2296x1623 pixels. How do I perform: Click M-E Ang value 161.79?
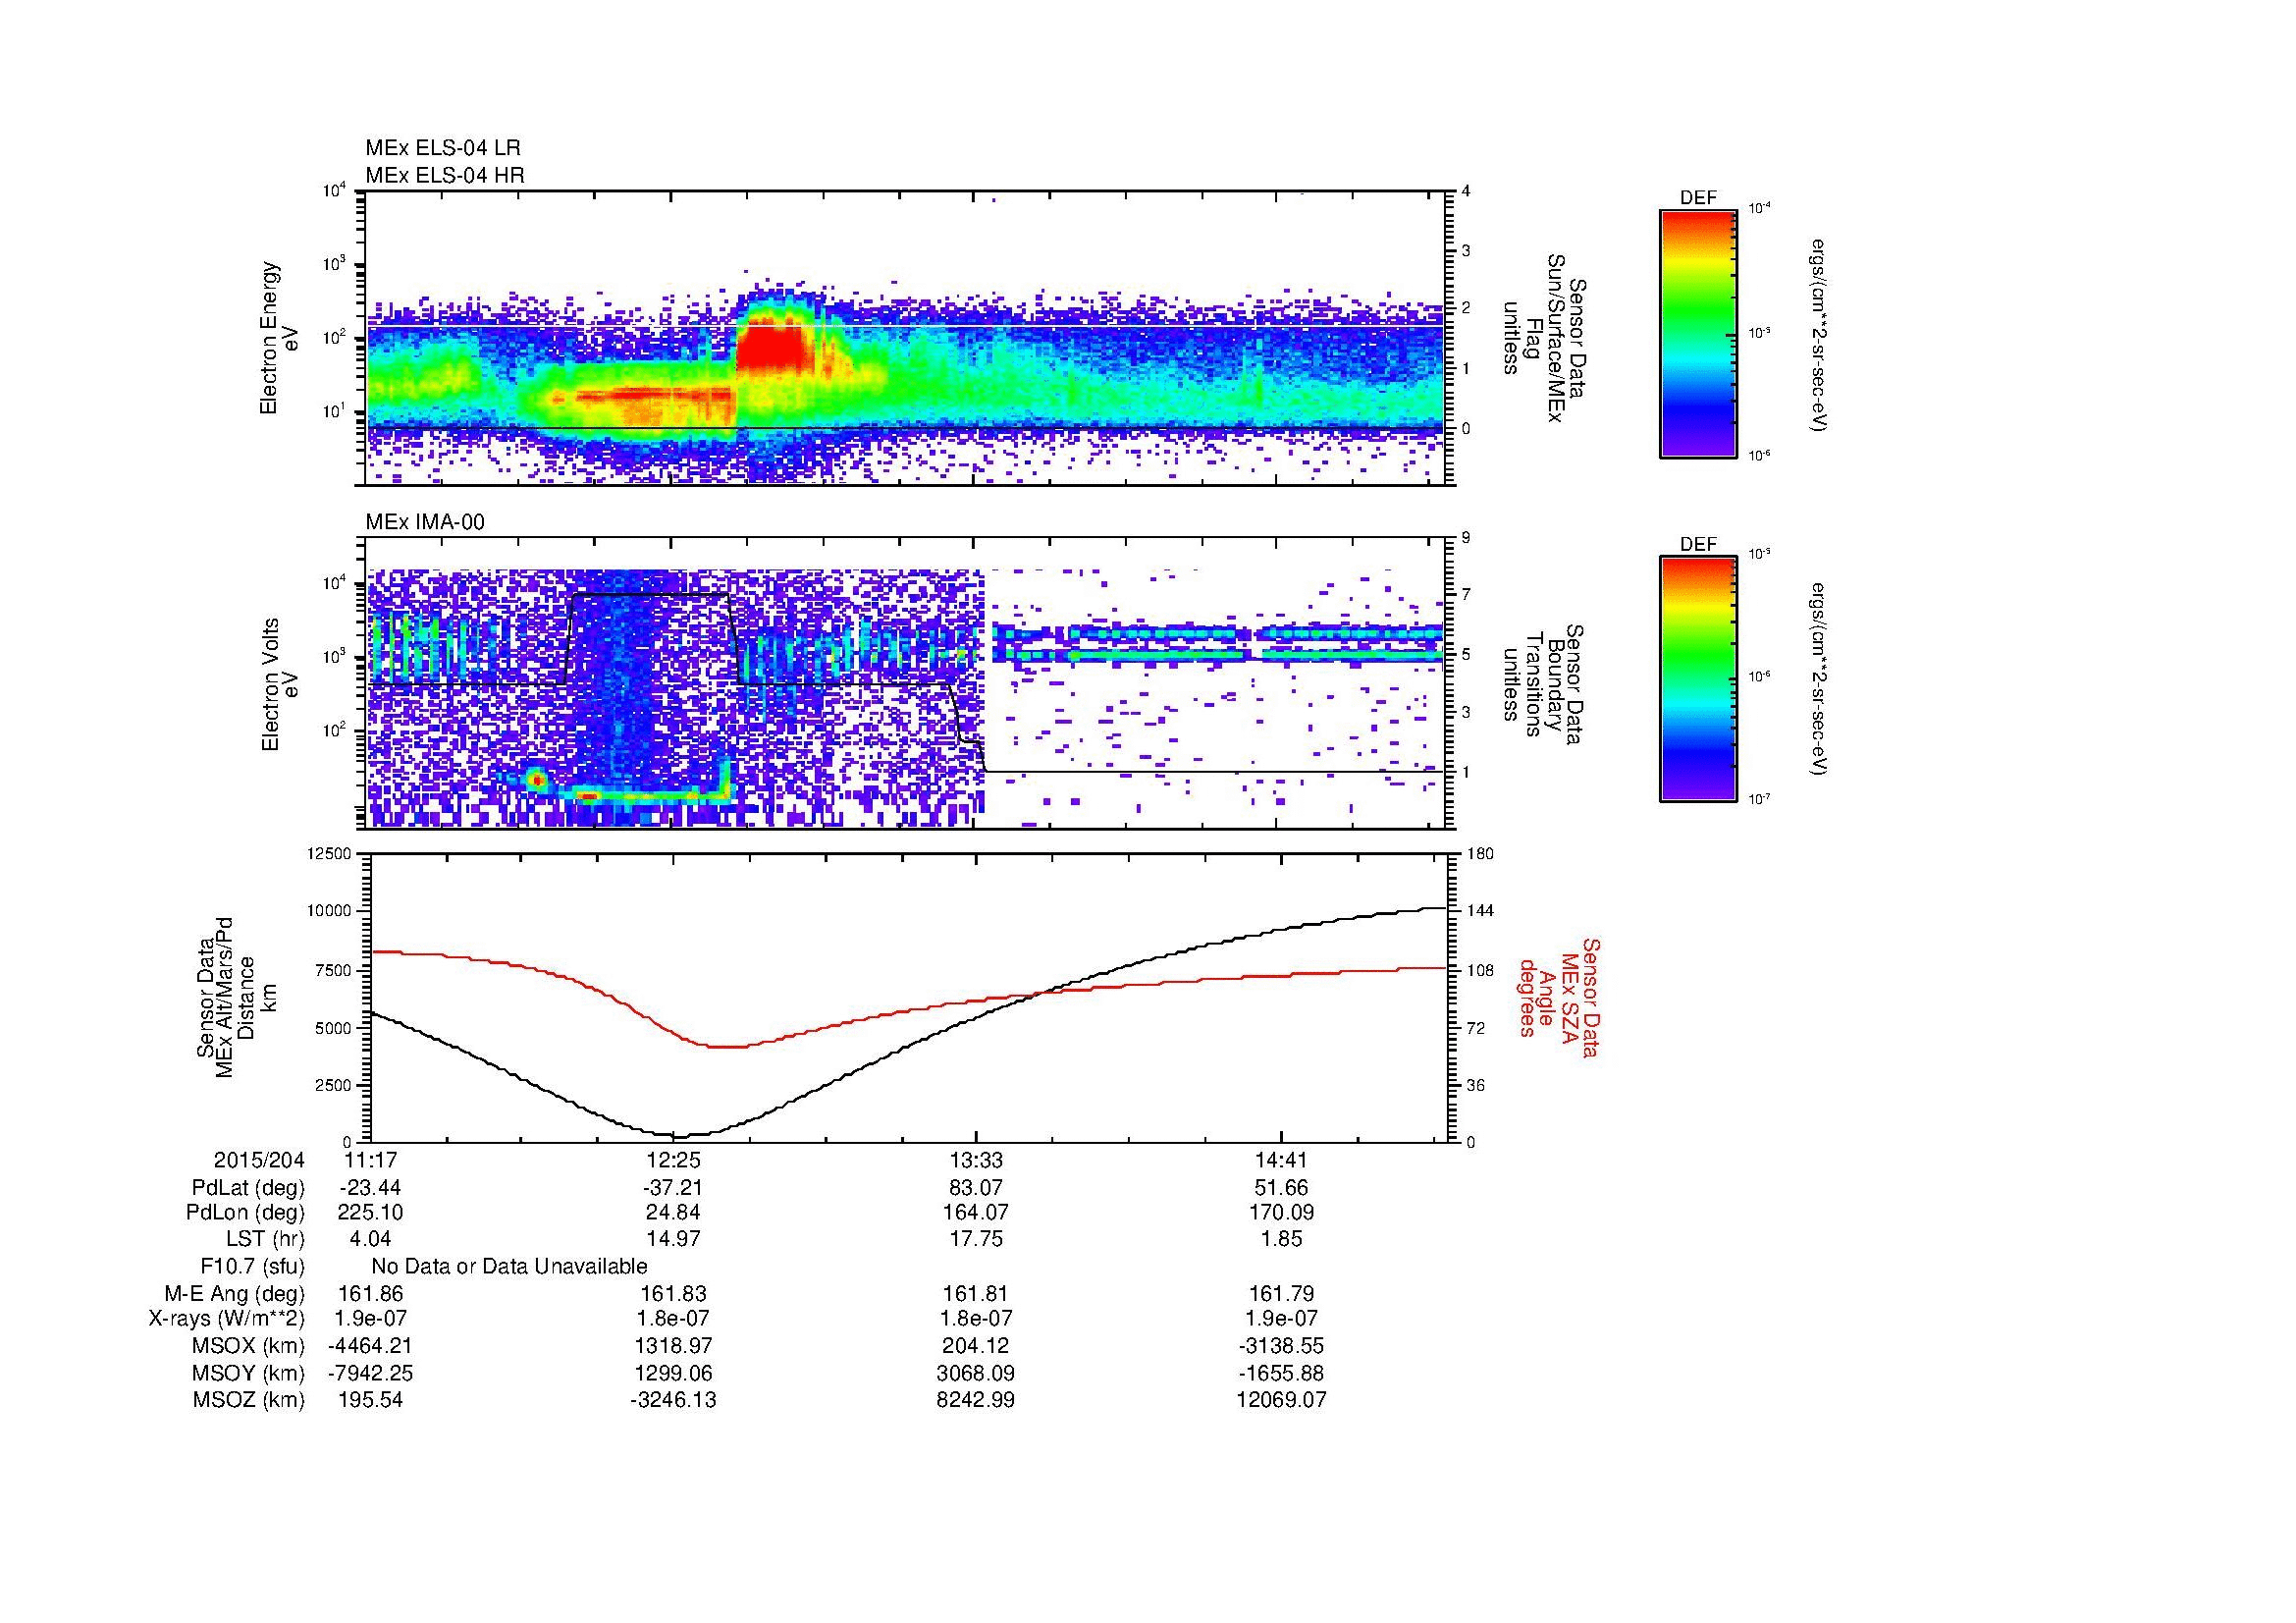[1281, 1294]
